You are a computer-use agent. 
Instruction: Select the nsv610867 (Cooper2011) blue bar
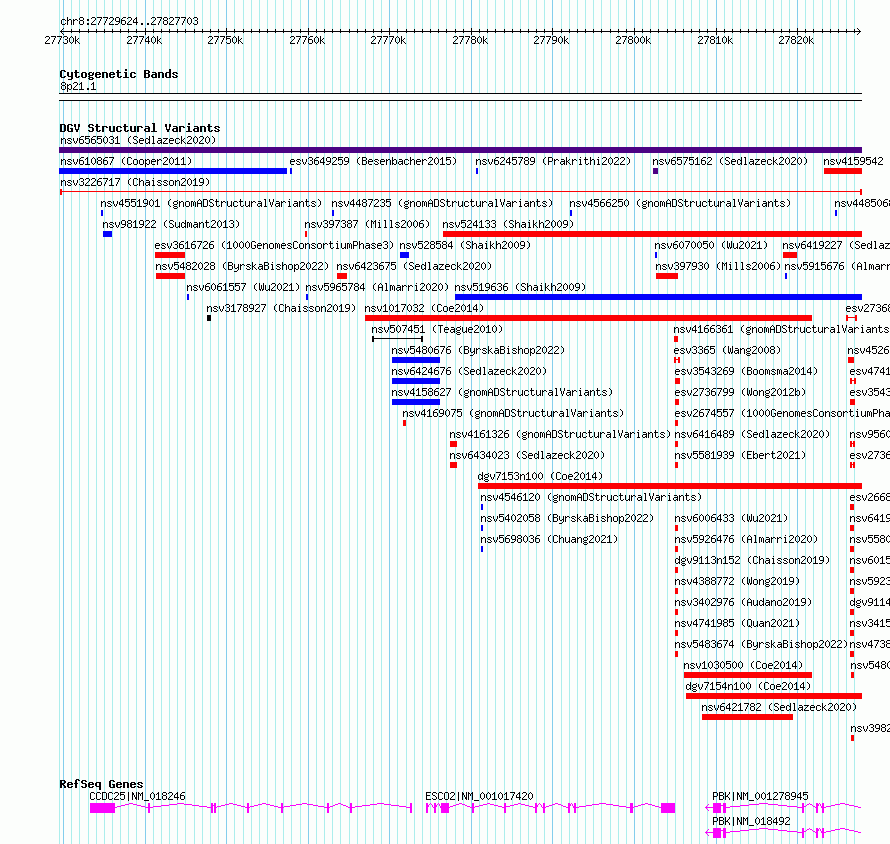coord(173,171)
